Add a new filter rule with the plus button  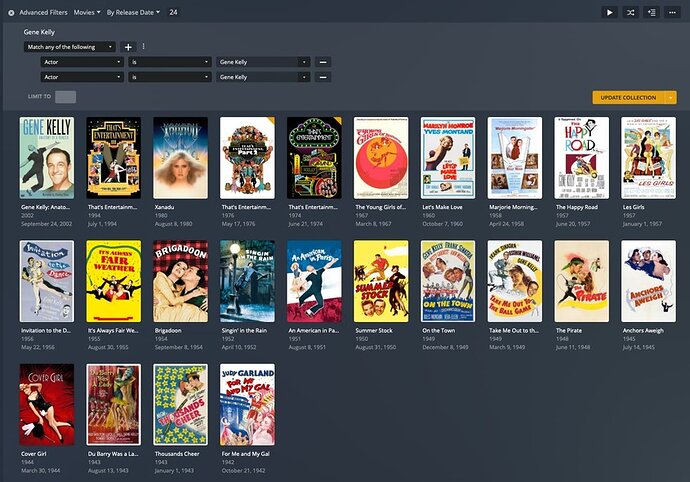click(x=128, y=47)
